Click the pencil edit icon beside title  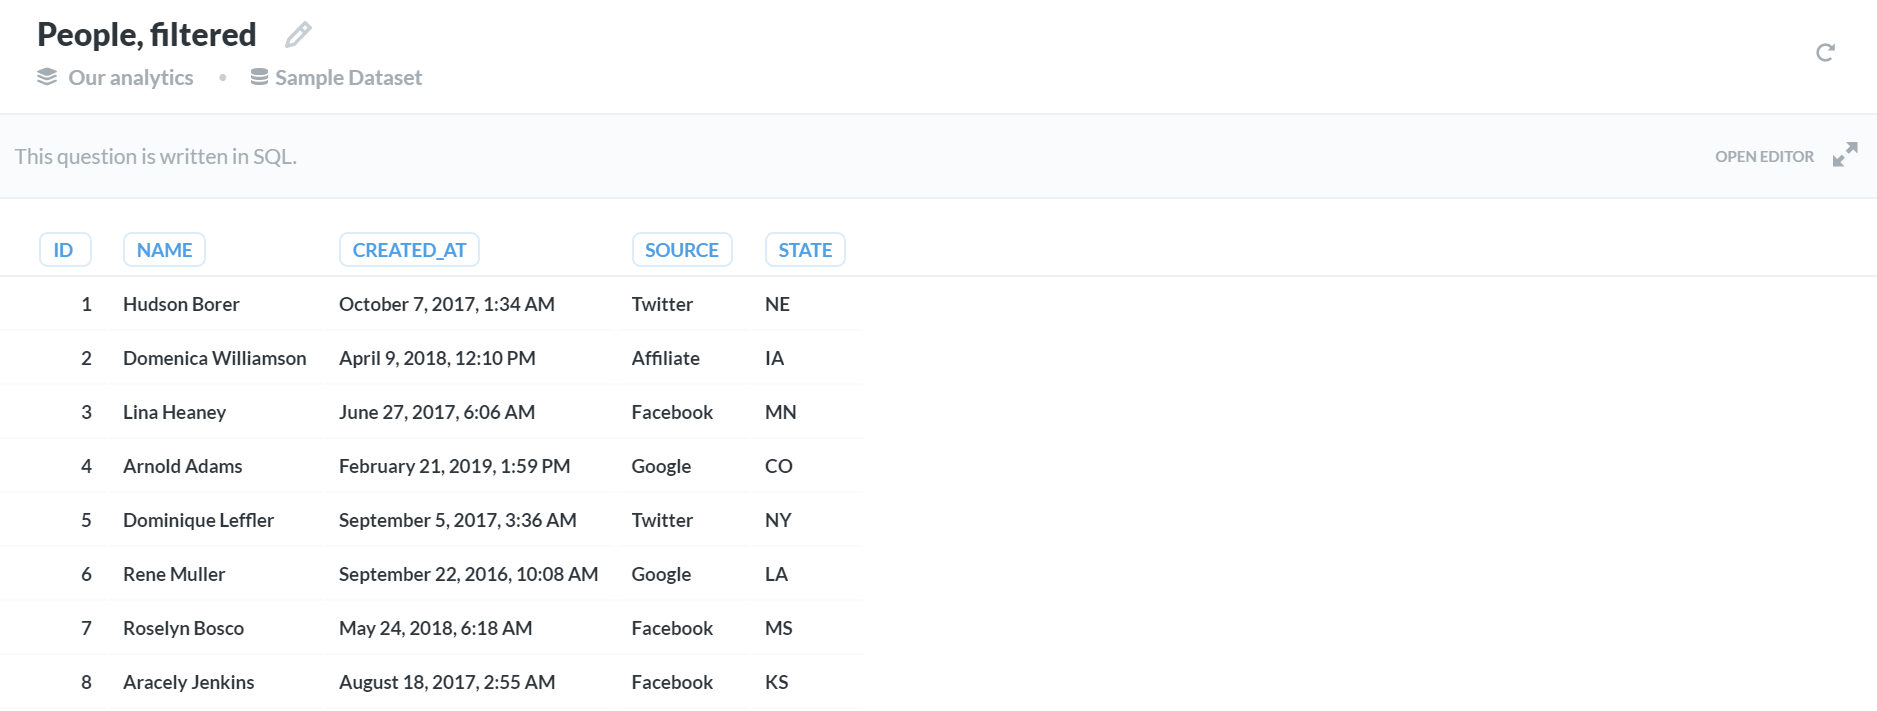point(298,35)
